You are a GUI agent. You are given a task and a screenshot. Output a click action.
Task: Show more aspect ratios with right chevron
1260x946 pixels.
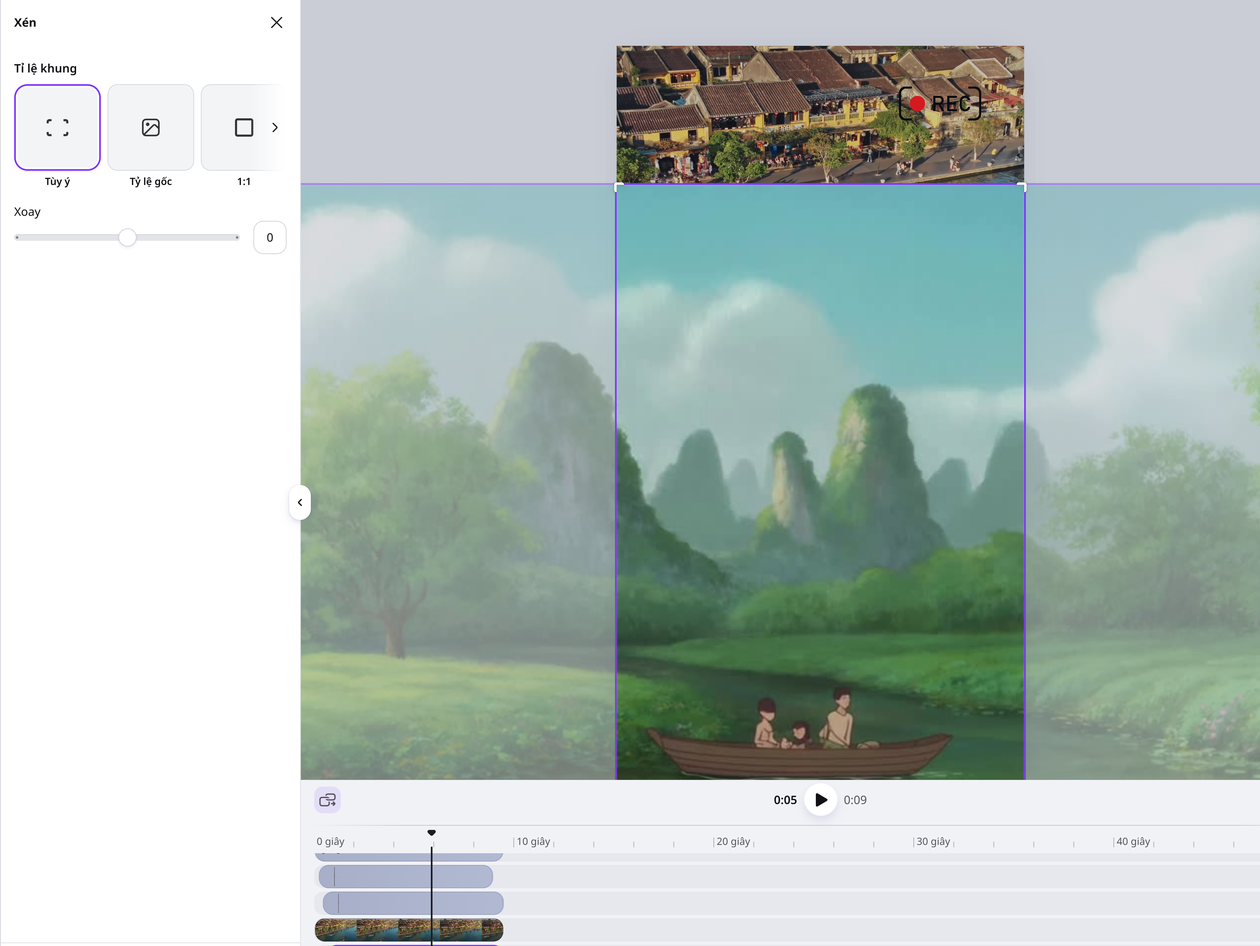pos(275,127)
